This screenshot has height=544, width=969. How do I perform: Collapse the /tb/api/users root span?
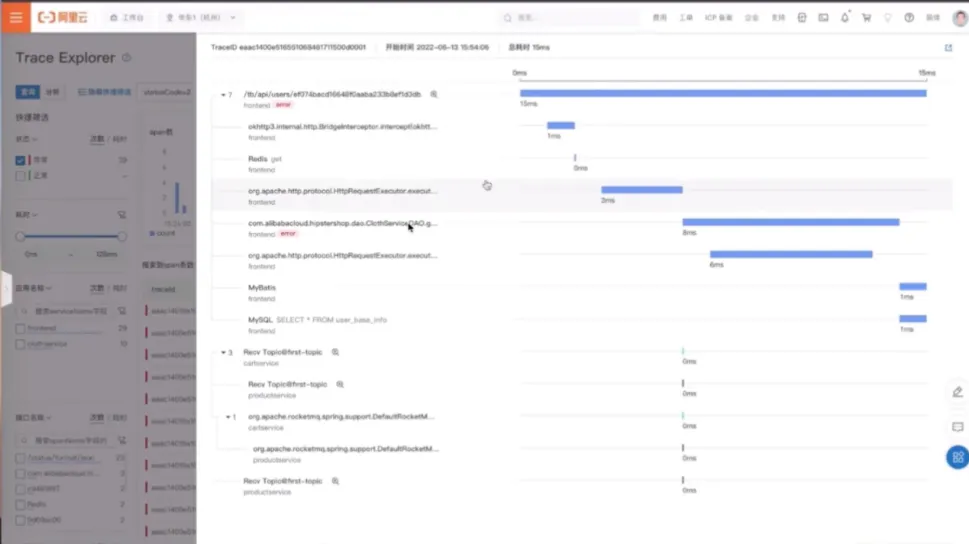pos(224,95)
